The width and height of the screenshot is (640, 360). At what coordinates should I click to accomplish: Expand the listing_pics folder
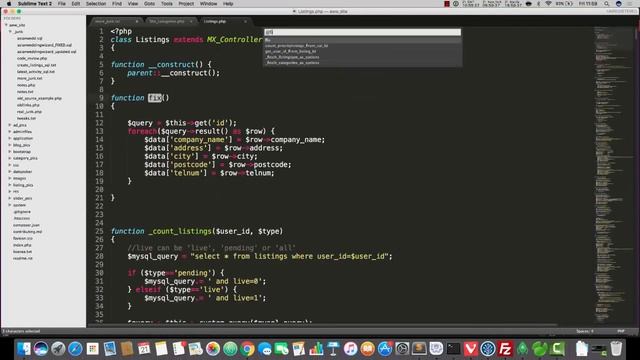tap(10, 185)
